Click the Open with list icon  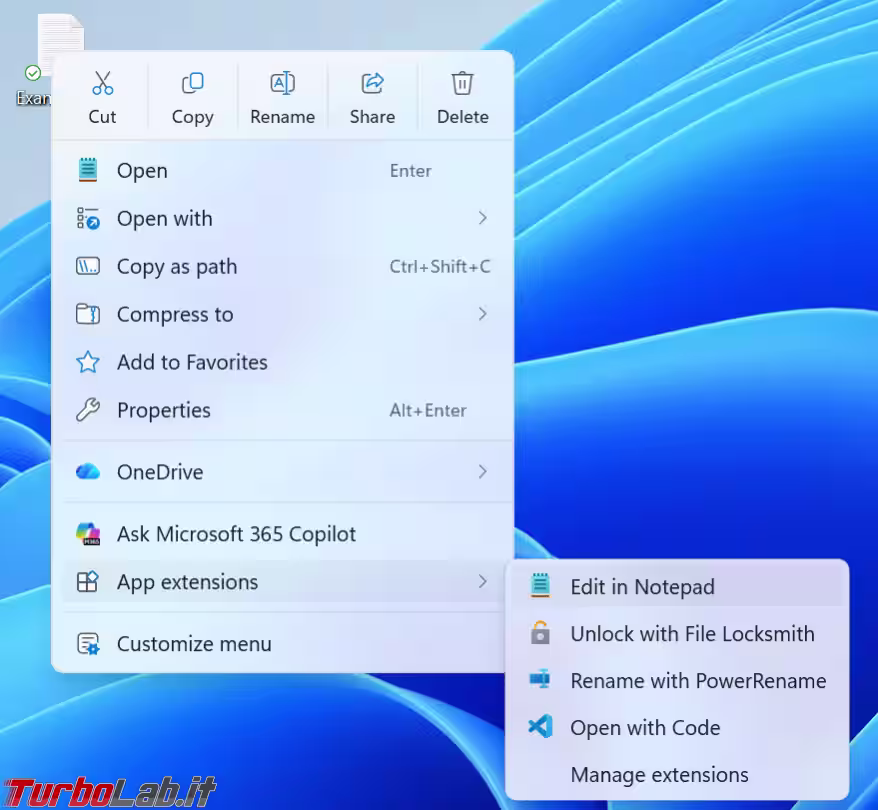coord(88,218)
